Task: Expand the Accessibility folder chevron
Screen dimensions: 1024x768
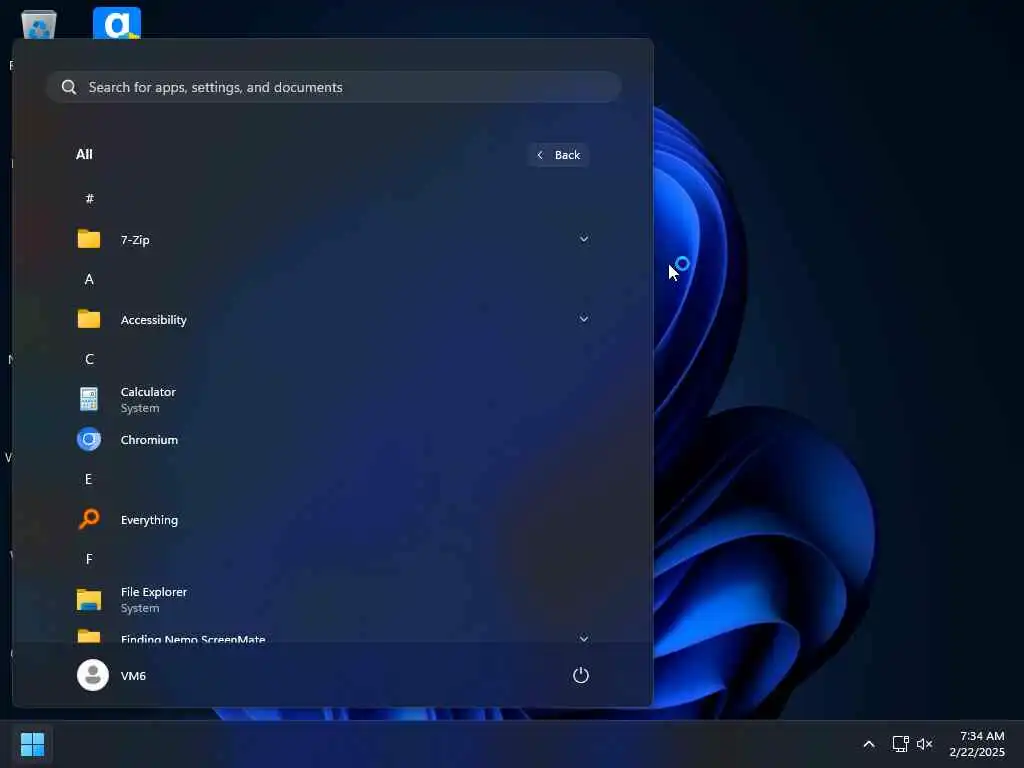Action: click(584, 319)
